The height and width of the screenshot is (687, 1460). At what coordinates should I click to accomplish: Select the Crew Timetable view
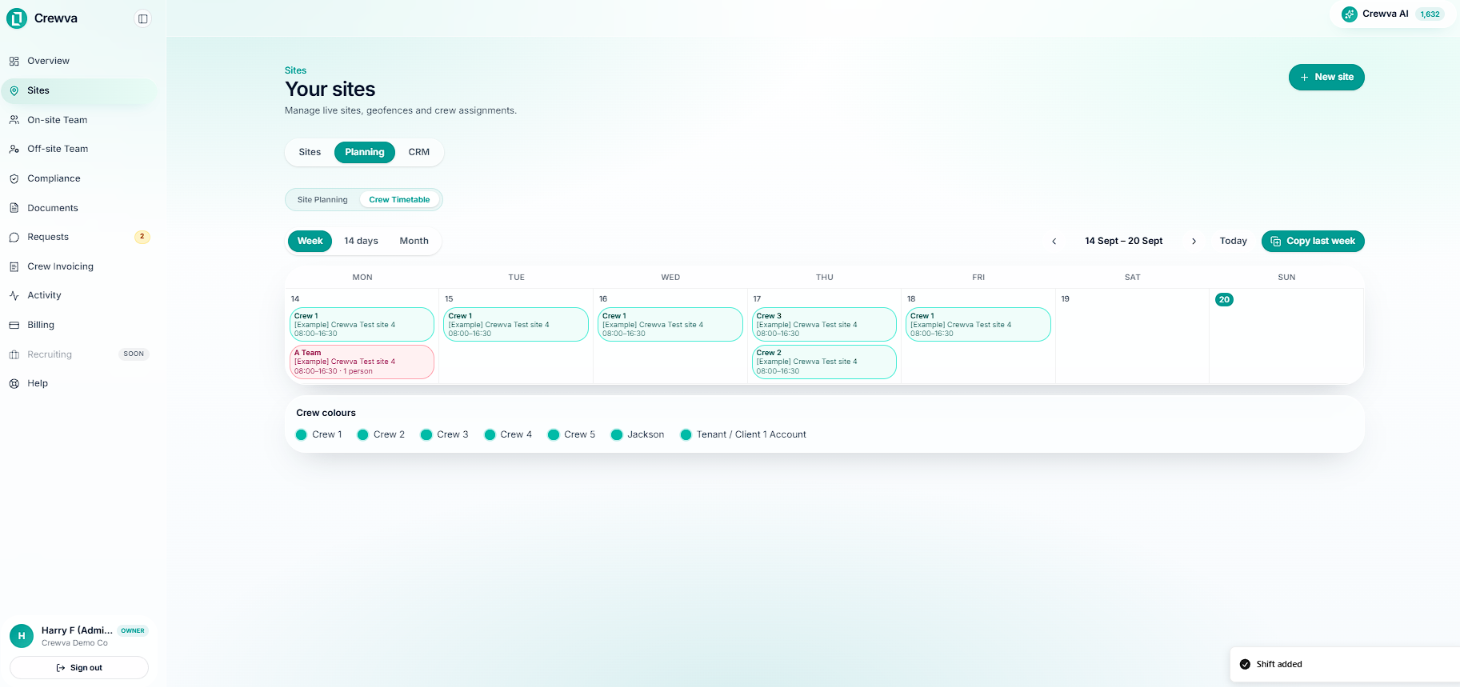pyautogui.click(x=399, y=200)
